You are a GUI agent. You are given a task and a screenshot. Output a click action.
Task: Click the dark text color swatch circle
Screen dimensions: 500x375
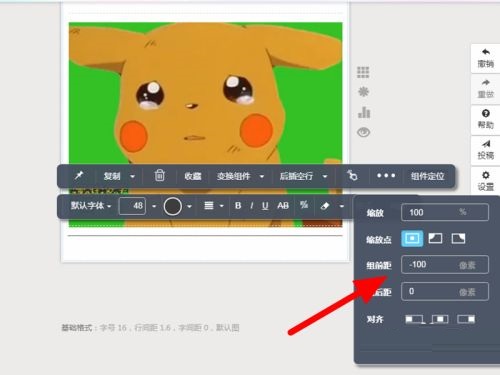click(x=173, y=206)
